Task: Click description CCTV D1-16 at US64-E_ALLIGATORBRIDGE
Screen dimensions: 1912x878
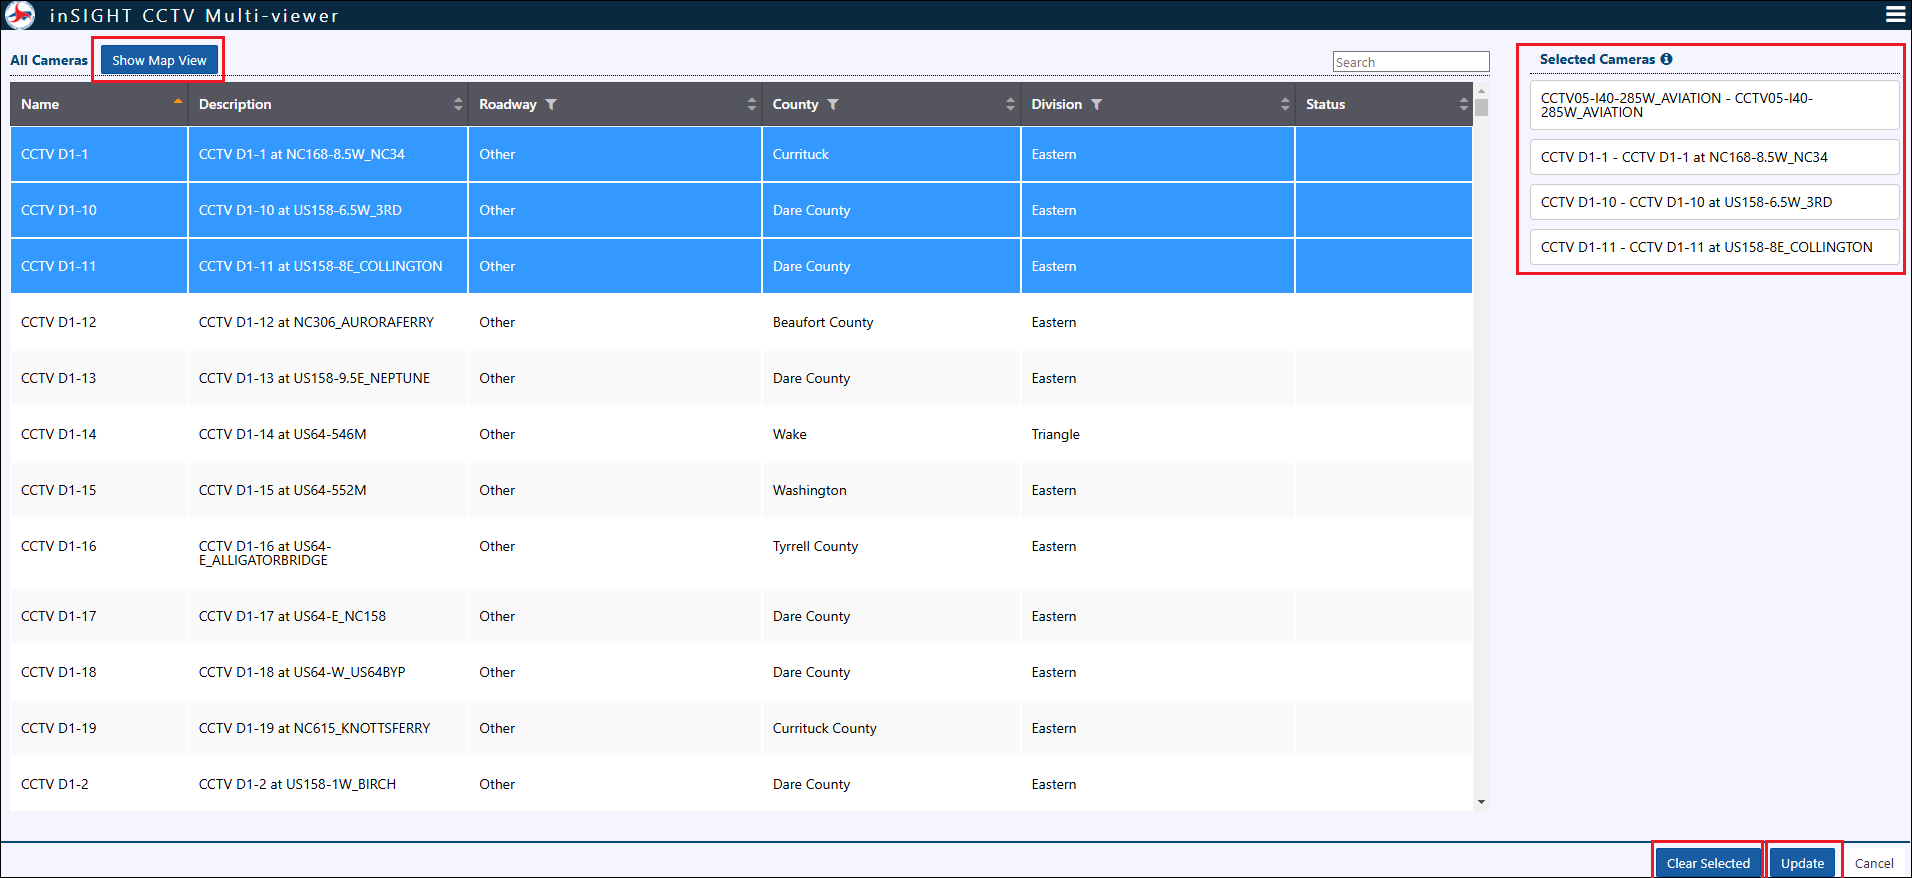Action: point(265,553)
